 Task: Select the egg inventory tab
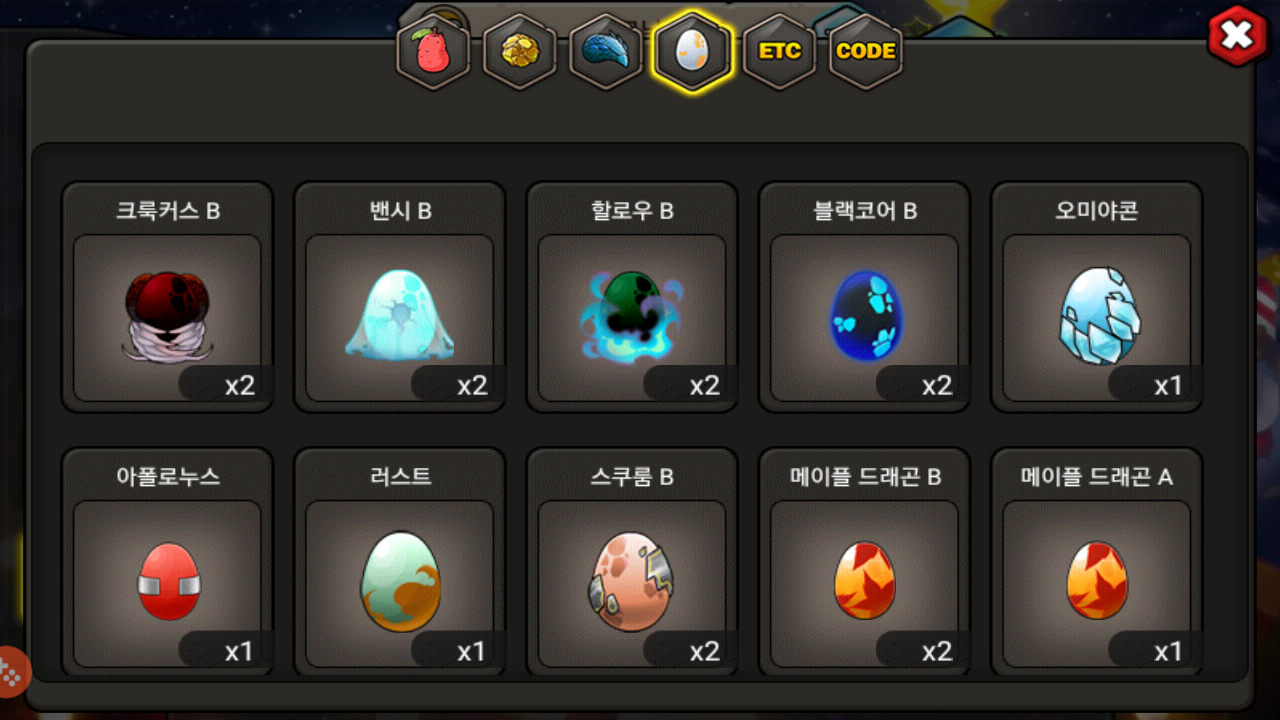tap(692, 51)
